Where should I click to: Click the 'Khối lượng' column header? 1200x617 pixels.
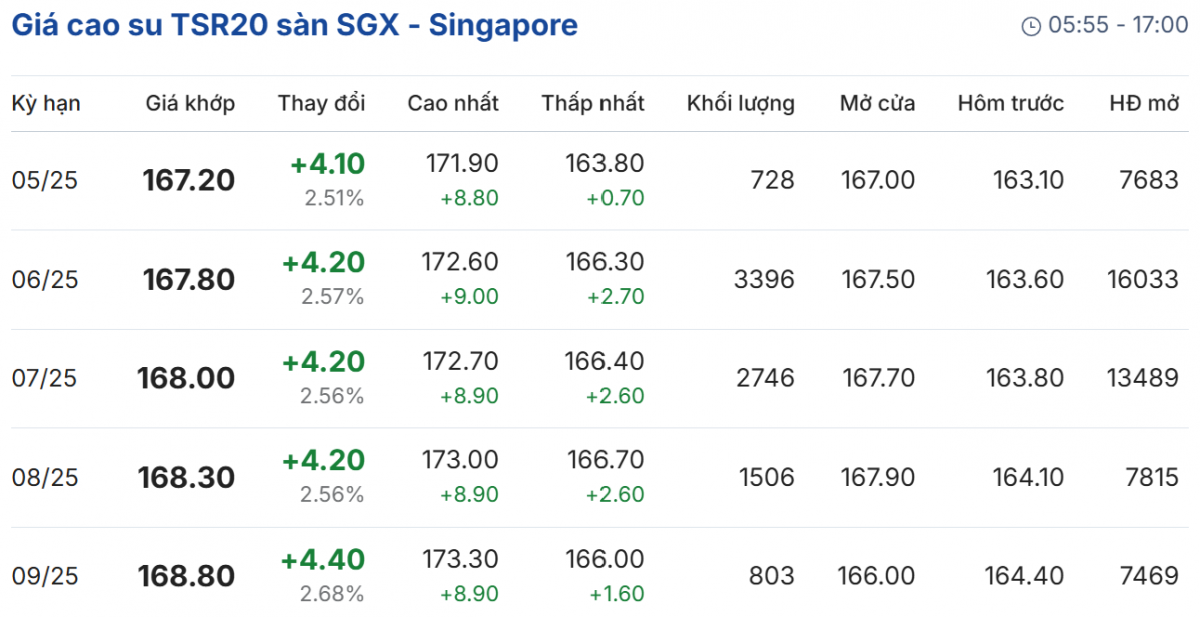pyautogui.click(x=740, y=103)
